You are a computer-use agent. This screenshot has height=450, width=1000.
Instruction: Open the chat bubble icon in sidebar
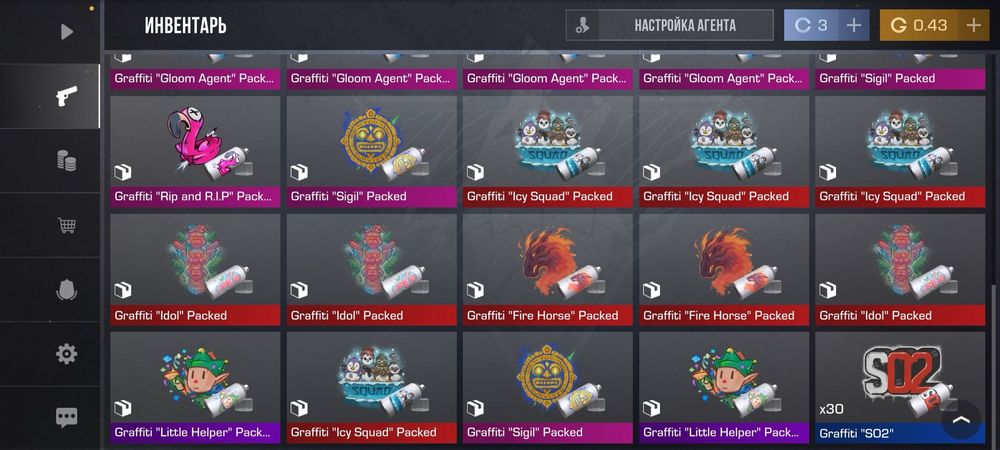66,417
